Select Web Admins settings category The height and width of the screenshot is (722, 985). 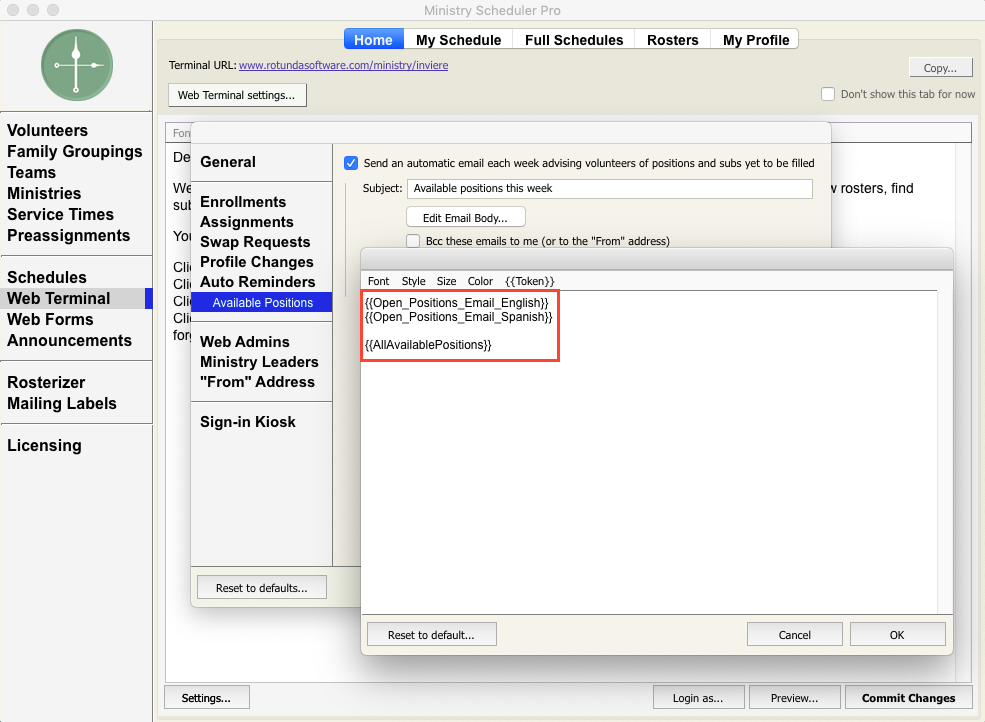245,342
